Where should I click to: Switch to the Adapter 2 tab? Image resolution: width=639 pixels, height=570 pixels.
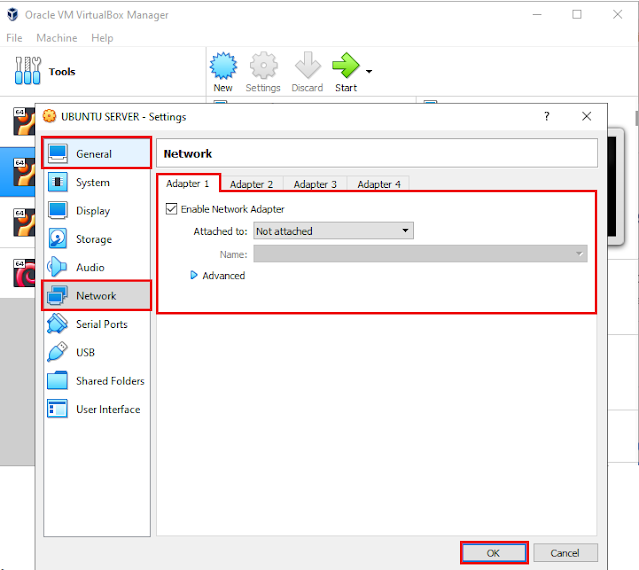coord(251,184)
